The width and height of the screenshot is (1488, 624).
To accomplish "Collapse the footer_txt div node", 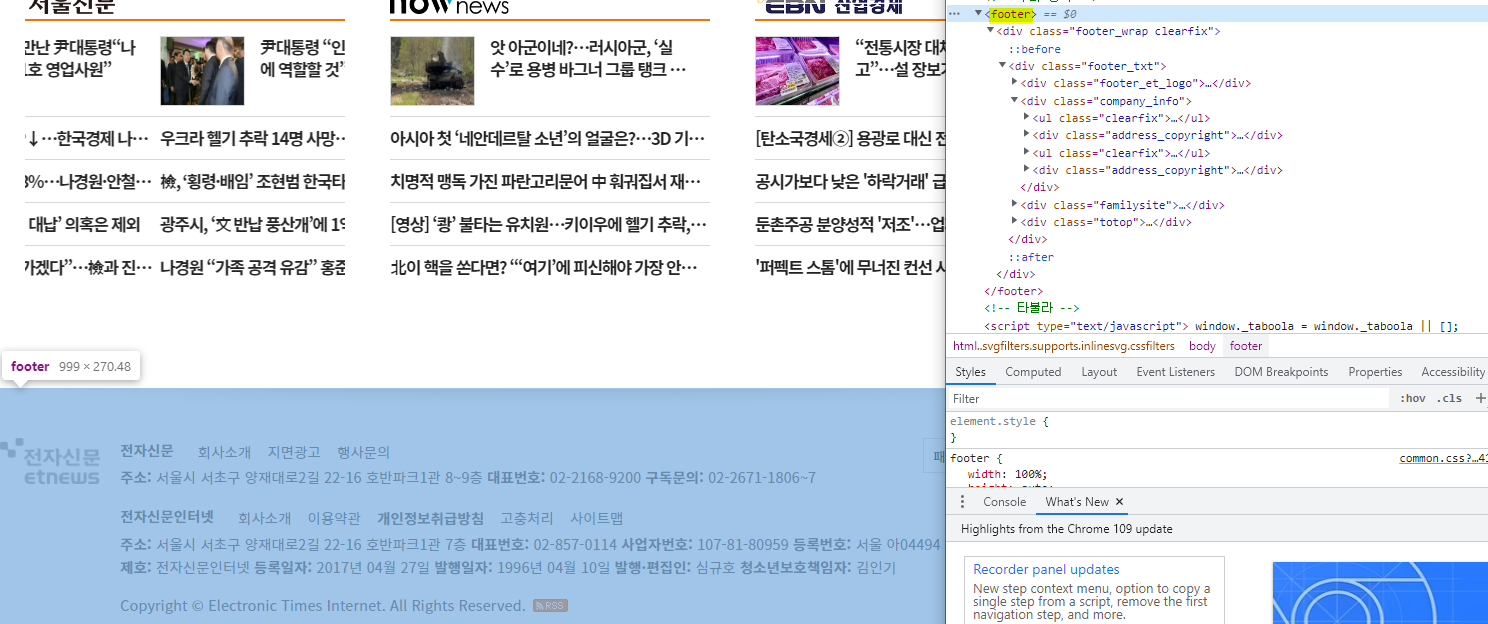I will (x=1002, y=66).
